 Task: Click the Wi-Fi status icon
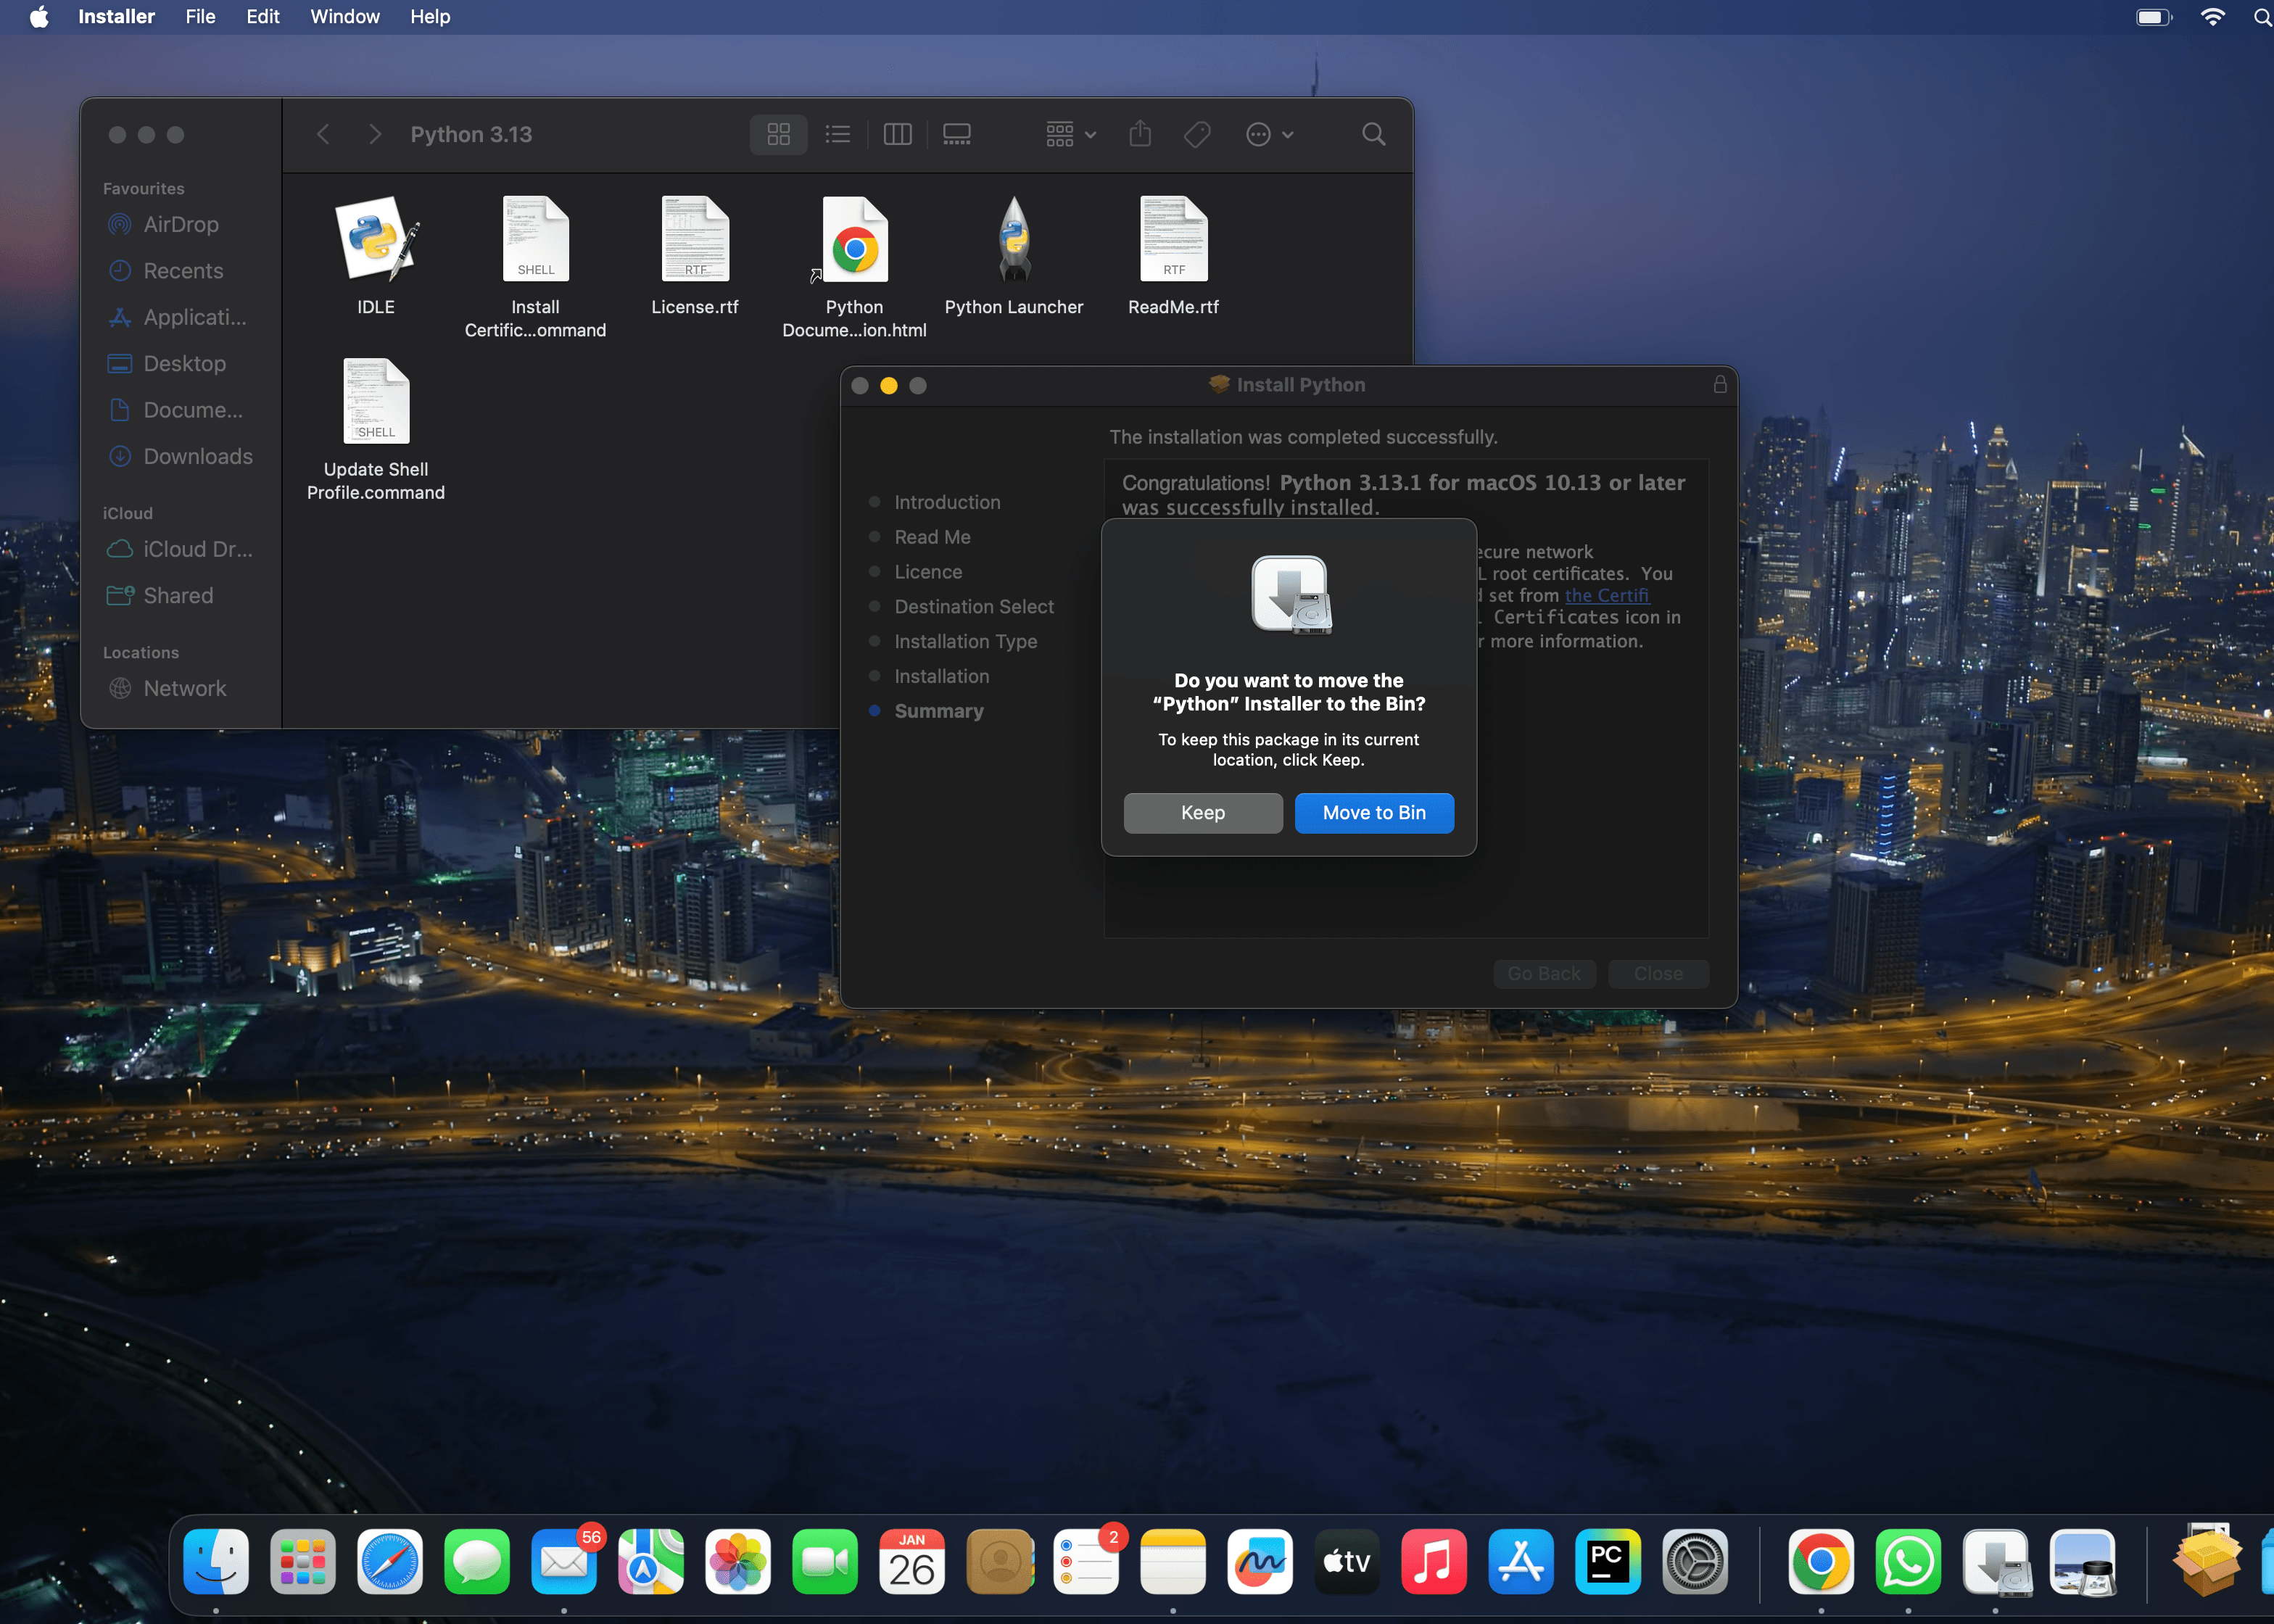[x=2213, y=17]
